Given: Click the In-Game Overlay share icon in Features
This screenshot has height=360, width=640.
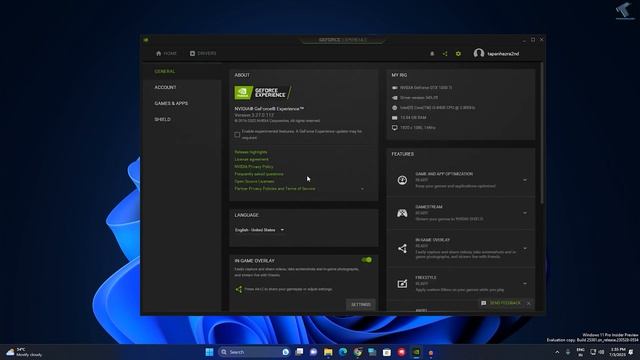Looking at the screenshot, I should tap(402, 248).
